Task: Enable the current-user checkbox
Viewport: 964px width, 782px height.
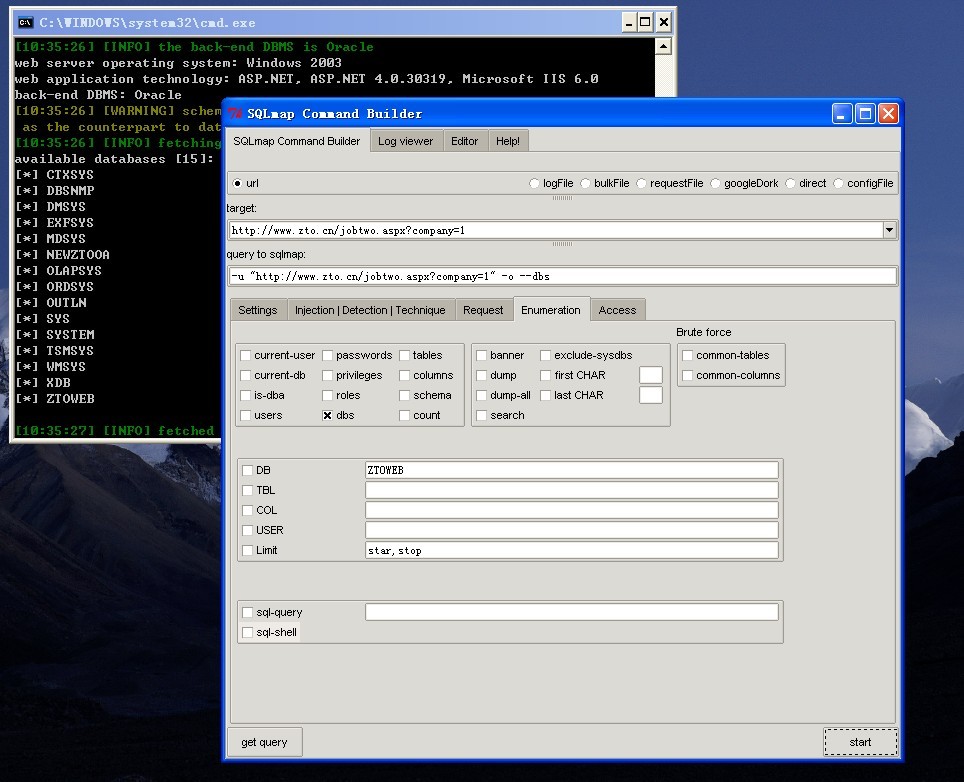Action: [x=246, y=355]
